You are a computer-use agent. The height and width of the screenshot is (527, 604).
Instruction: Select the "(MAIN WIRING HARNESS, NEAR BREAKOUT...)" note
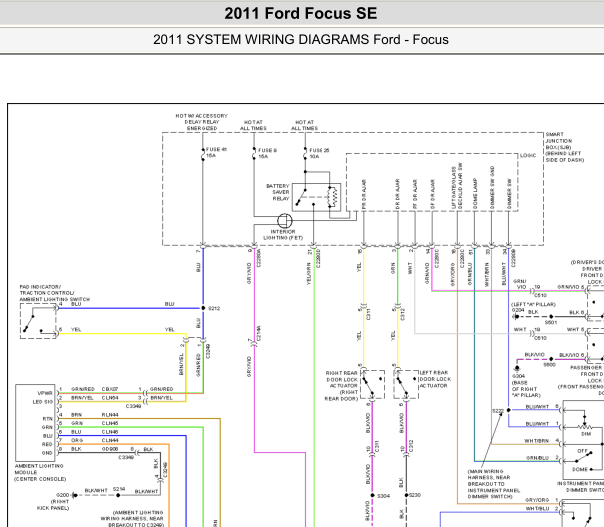[x=494, y=484]
